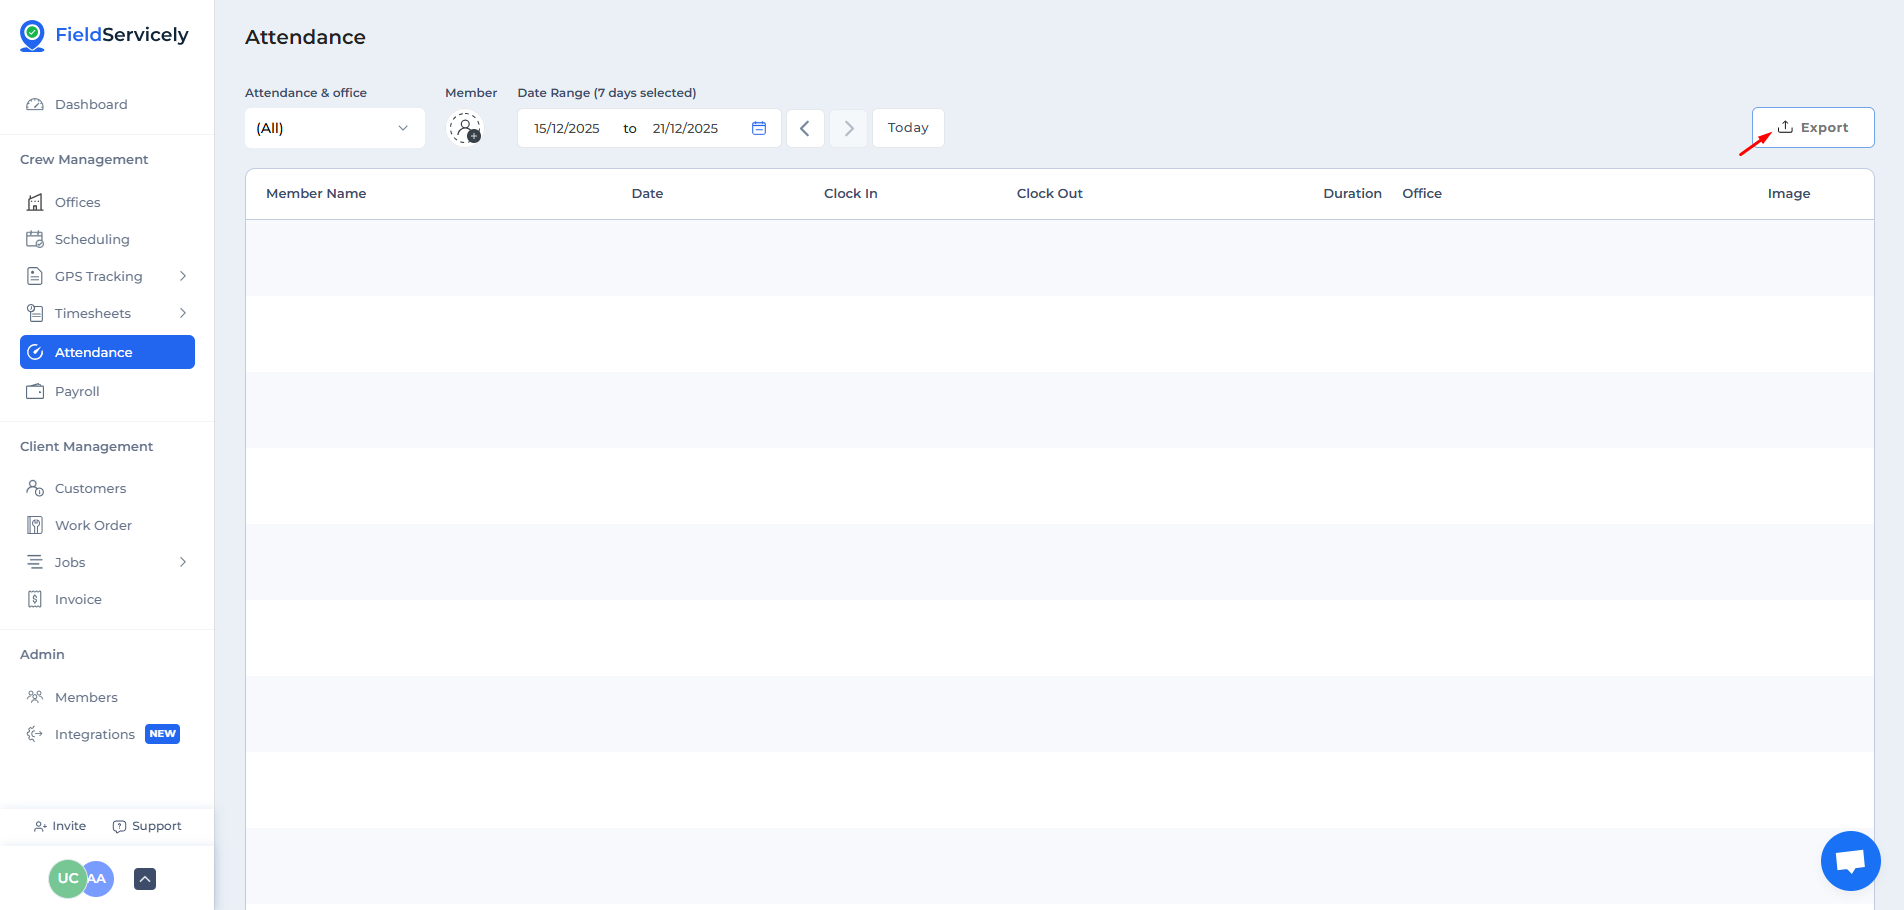The image size is (1904, 910).
Task: Go to next date range
Action: (x=848, y=128)
